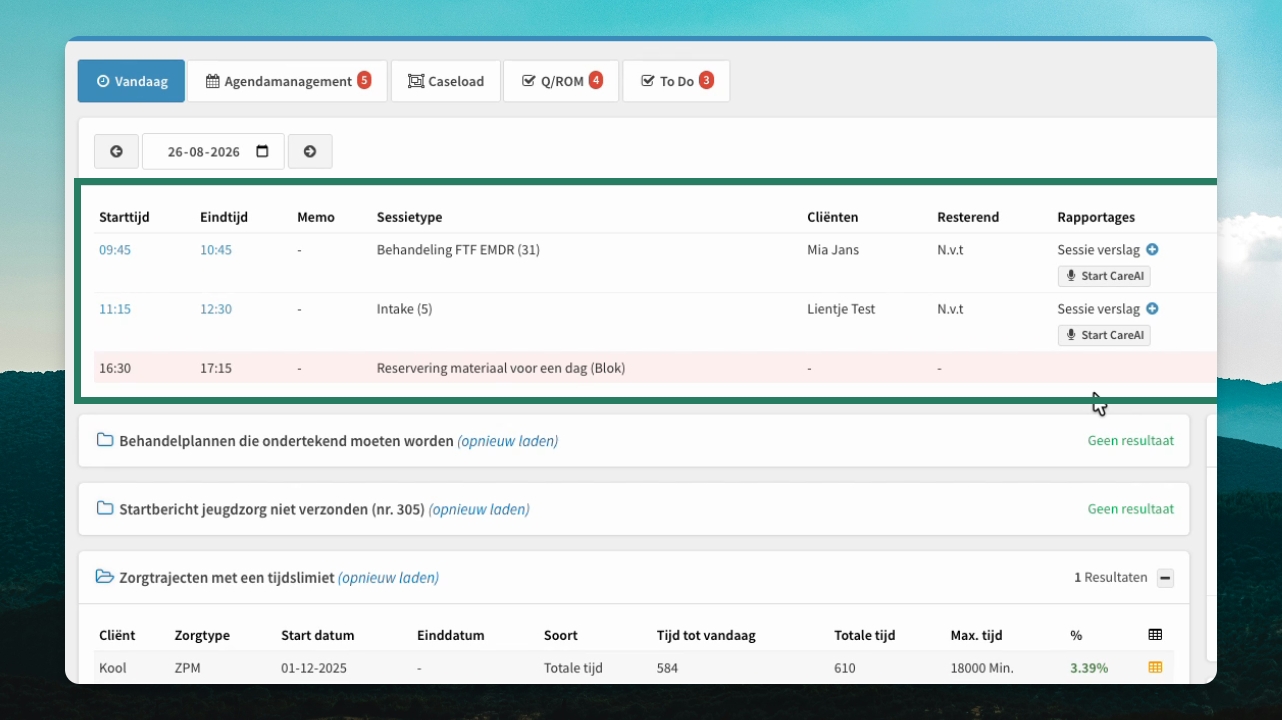Open Q/ROM tab
The width and height of the screenshot is (1282, 720).
[561, 81]
